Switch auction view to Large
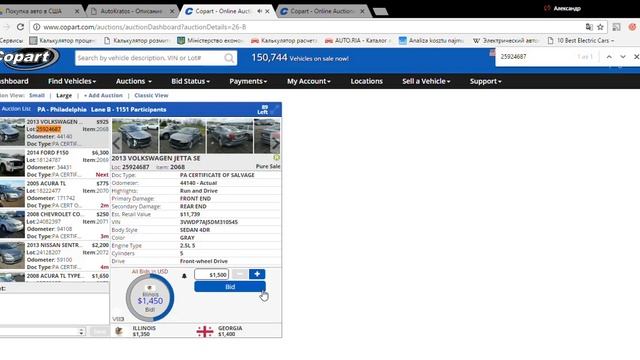This screenshot has height=360, width=640. click(64, 96)
